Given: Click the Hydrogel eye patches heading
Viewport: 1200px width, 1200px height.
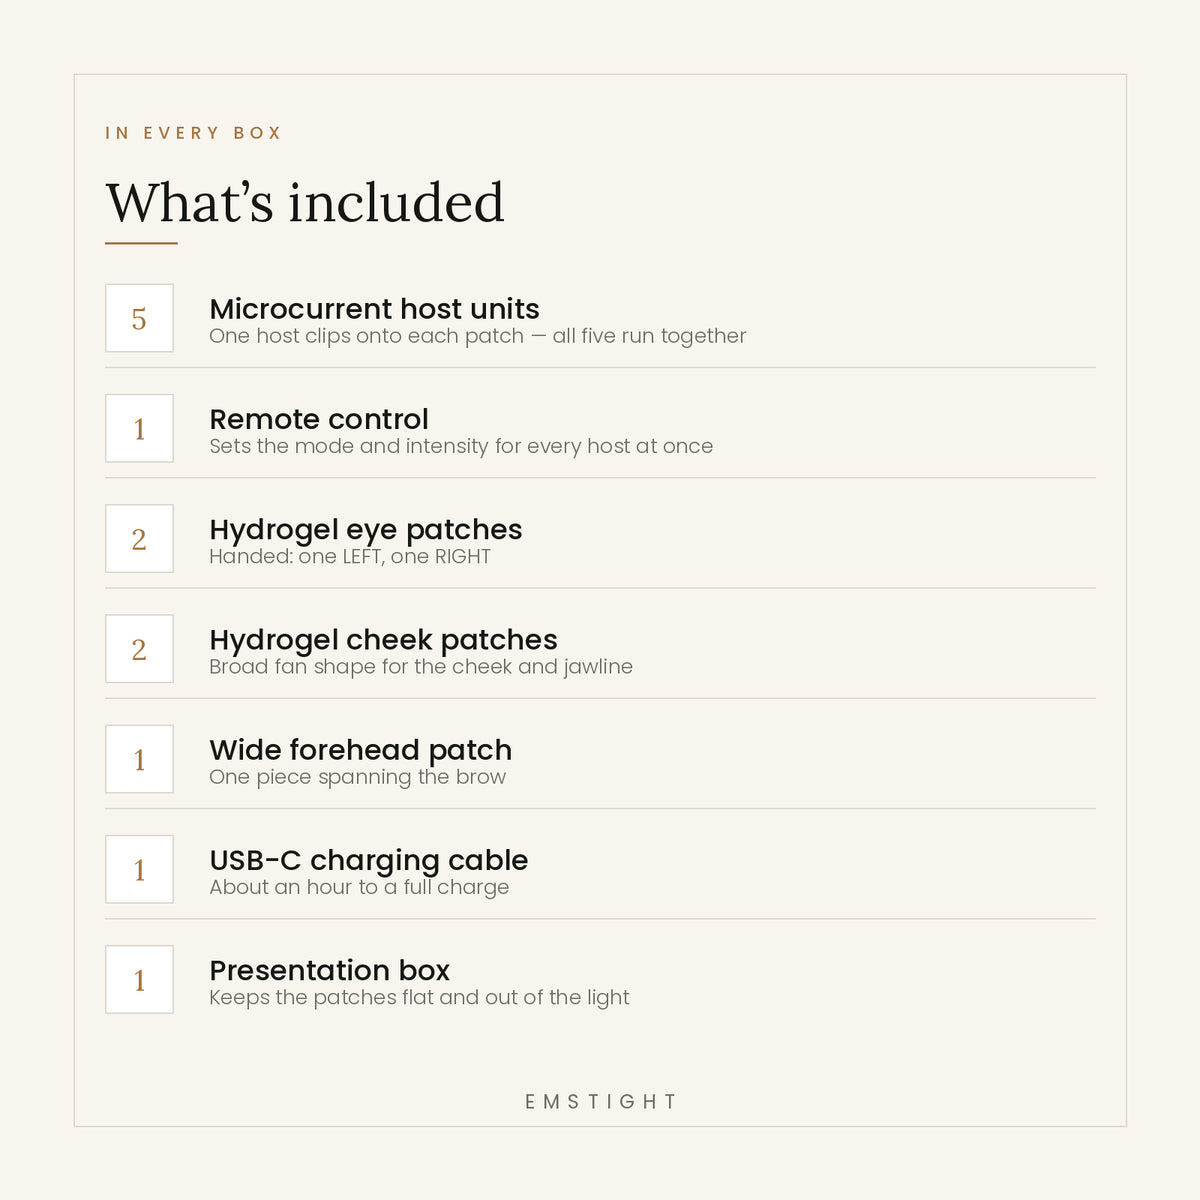Looking at the screenshot, I should point(366,530).
